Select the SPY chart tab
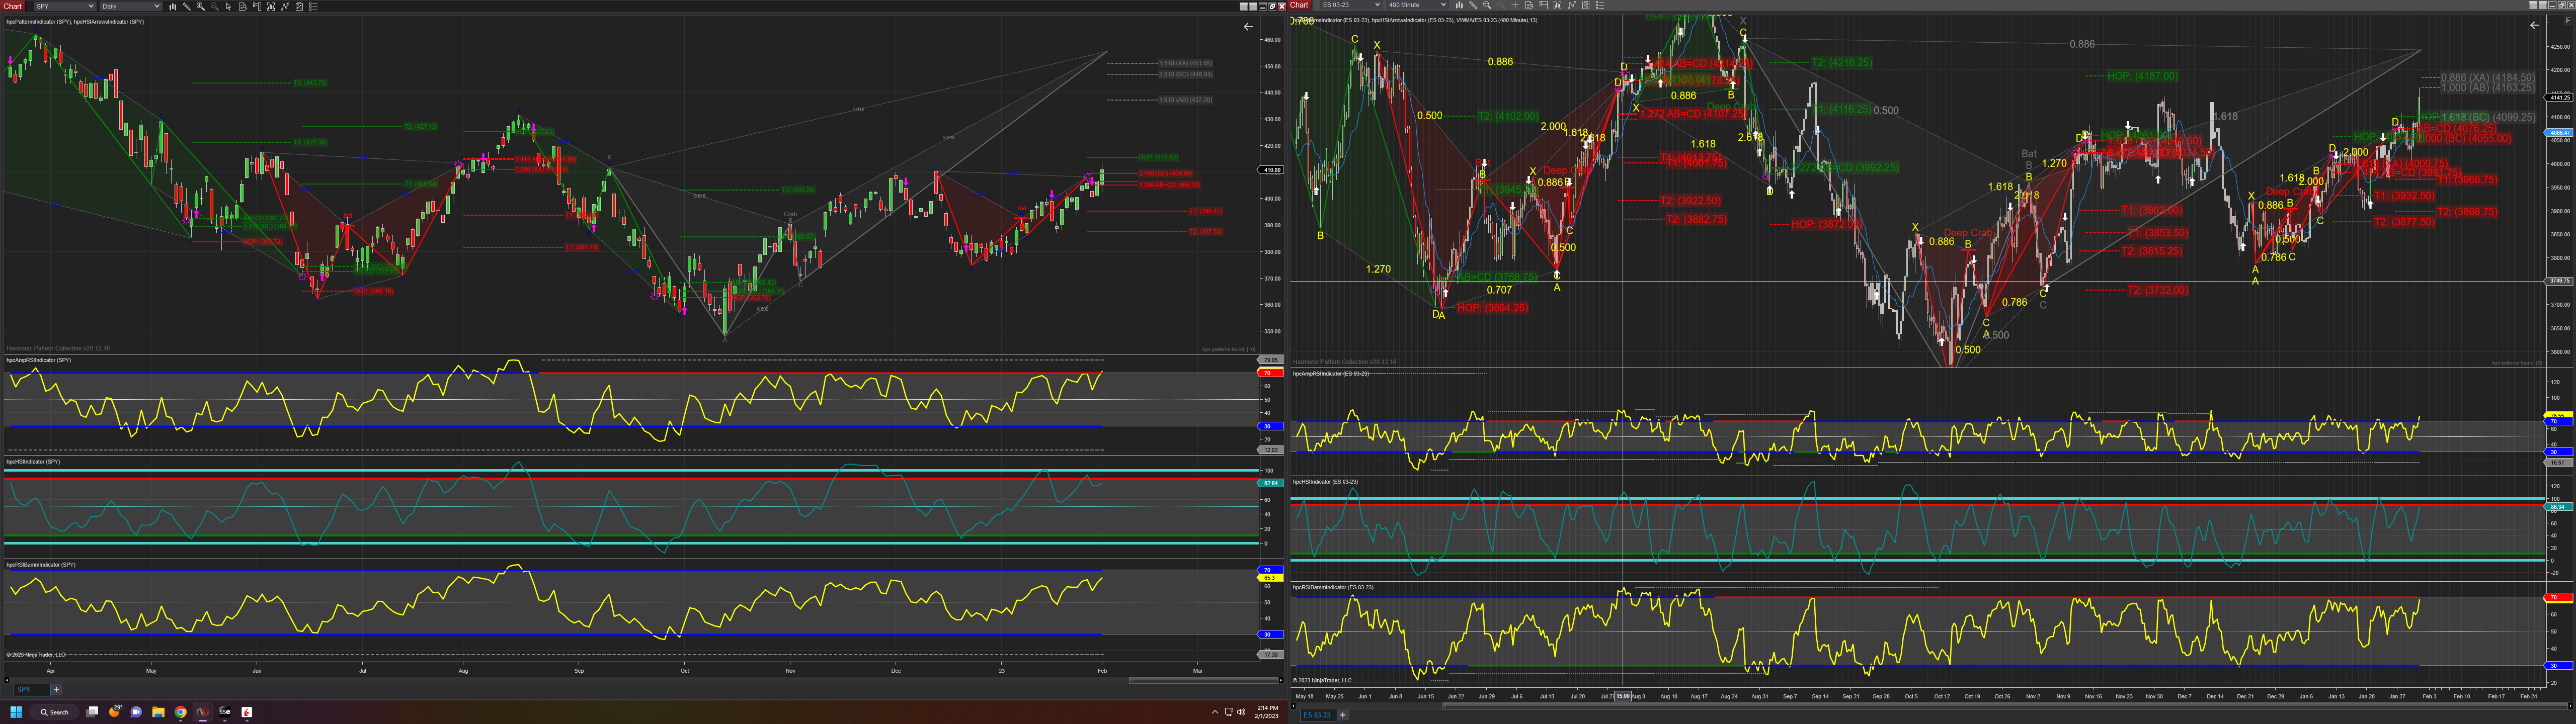2576x724 pixels. click(x=25, y=689)
